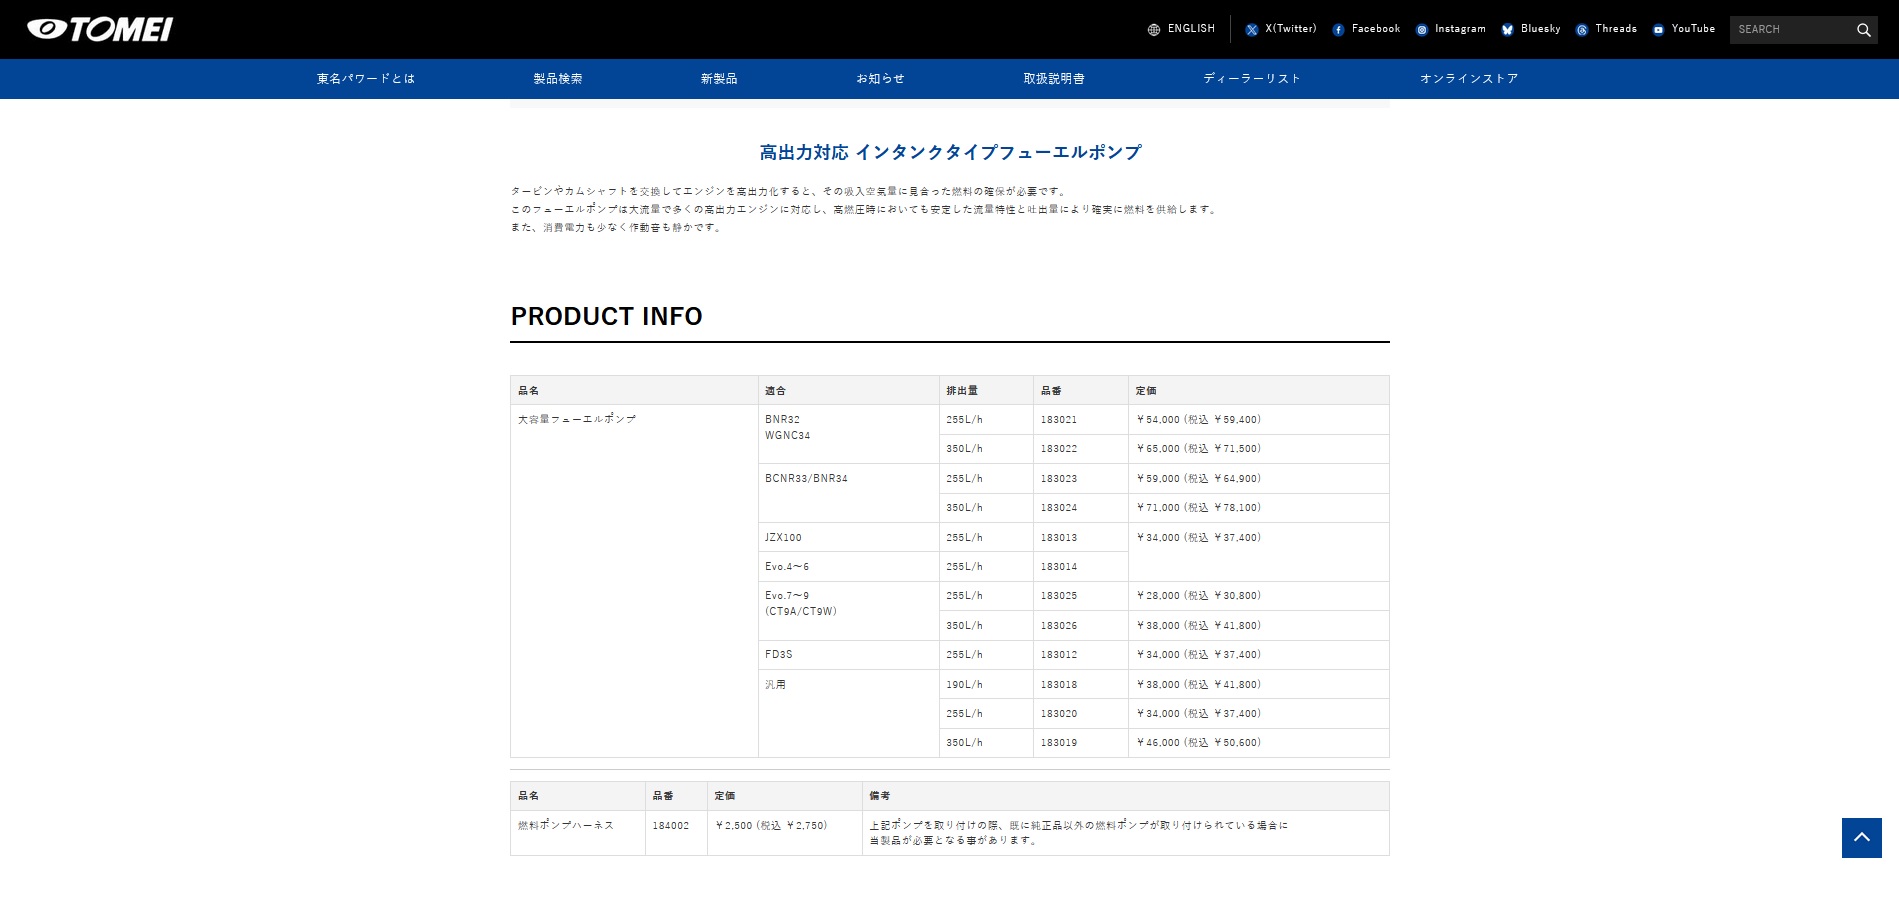Click price ￥2,500 (税込 ￥2,750)

(x=771, y=826)
